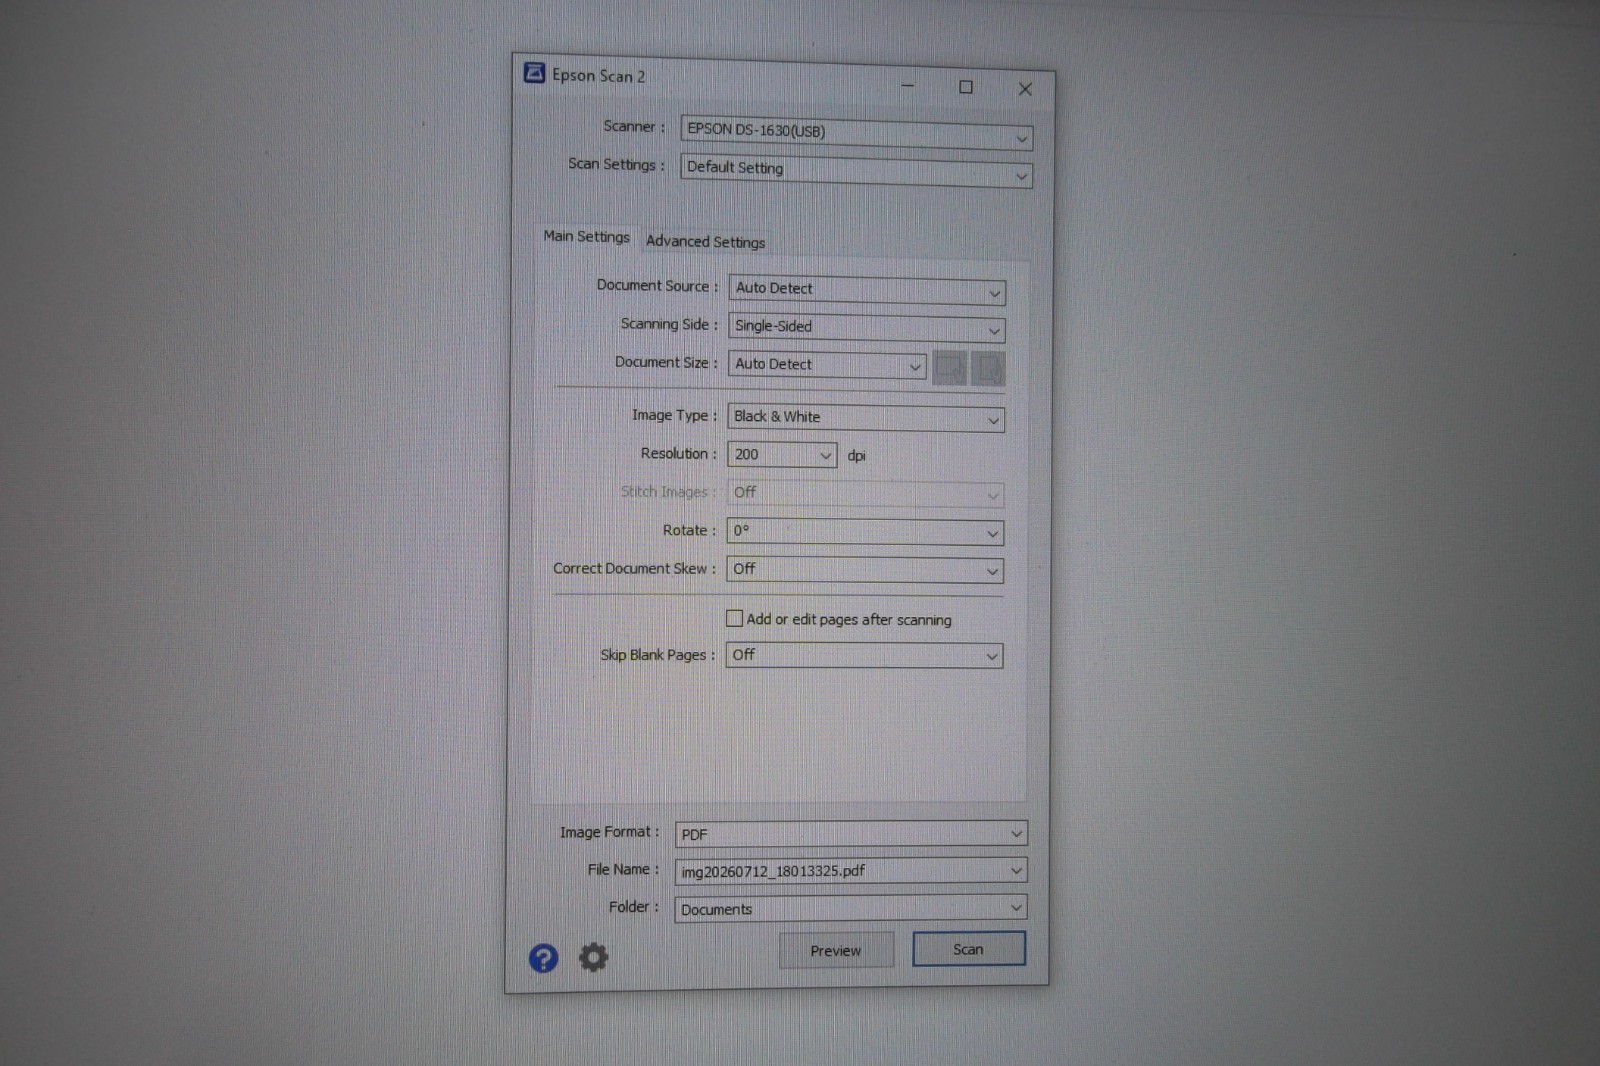Click the Add or edit pages label
Screen dimensions: 1600x1066
(849, 620)
